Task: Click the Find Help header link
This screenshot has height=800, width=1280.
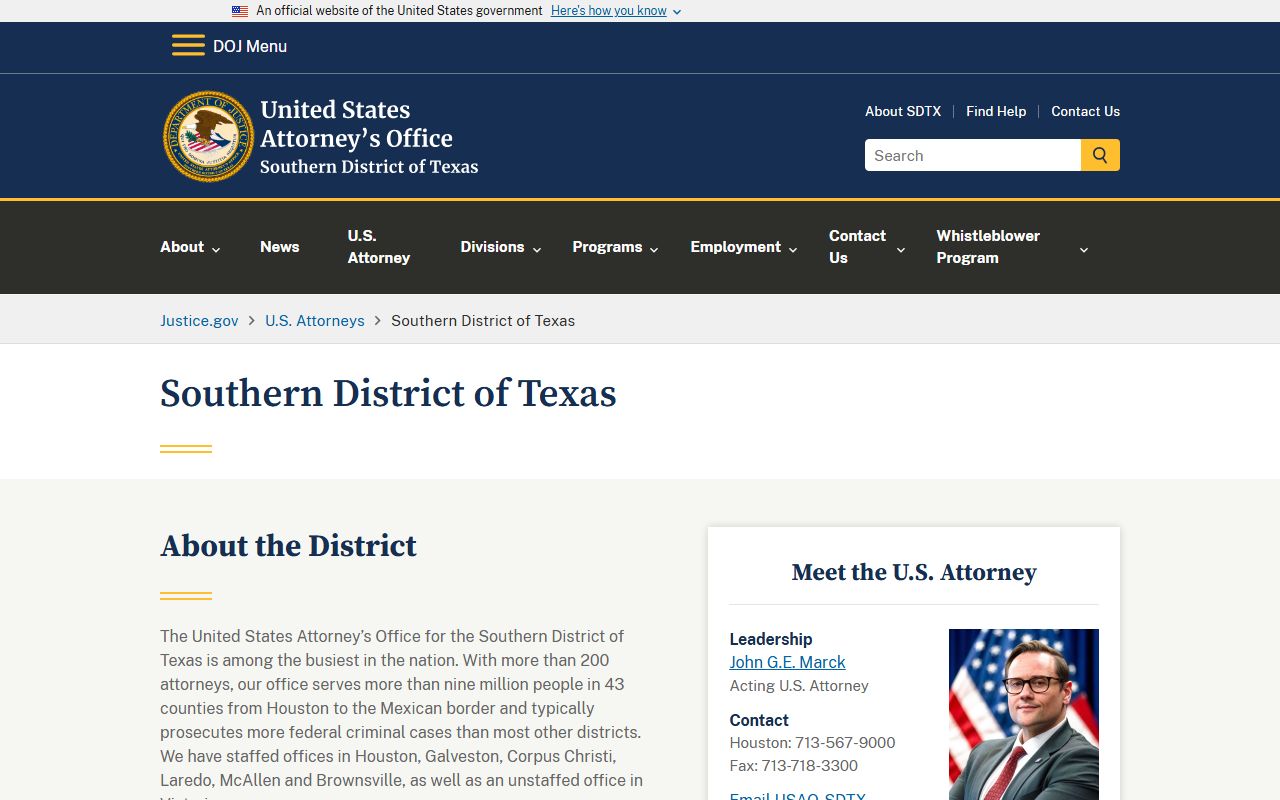Action: (996, 111)
